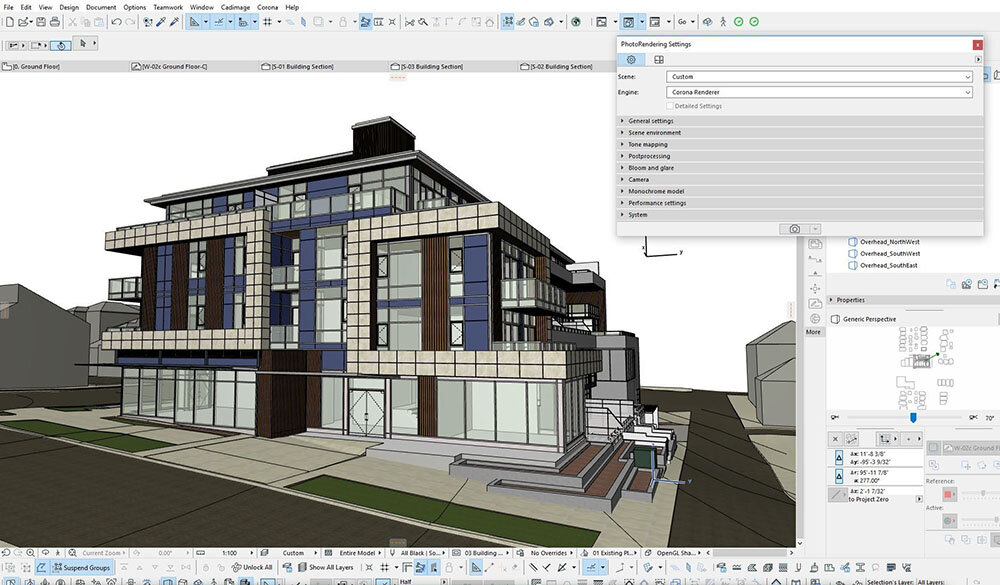Open the Engine dropdown showing Corona Renderer
1000x585 pixels.
click(819, 92)
